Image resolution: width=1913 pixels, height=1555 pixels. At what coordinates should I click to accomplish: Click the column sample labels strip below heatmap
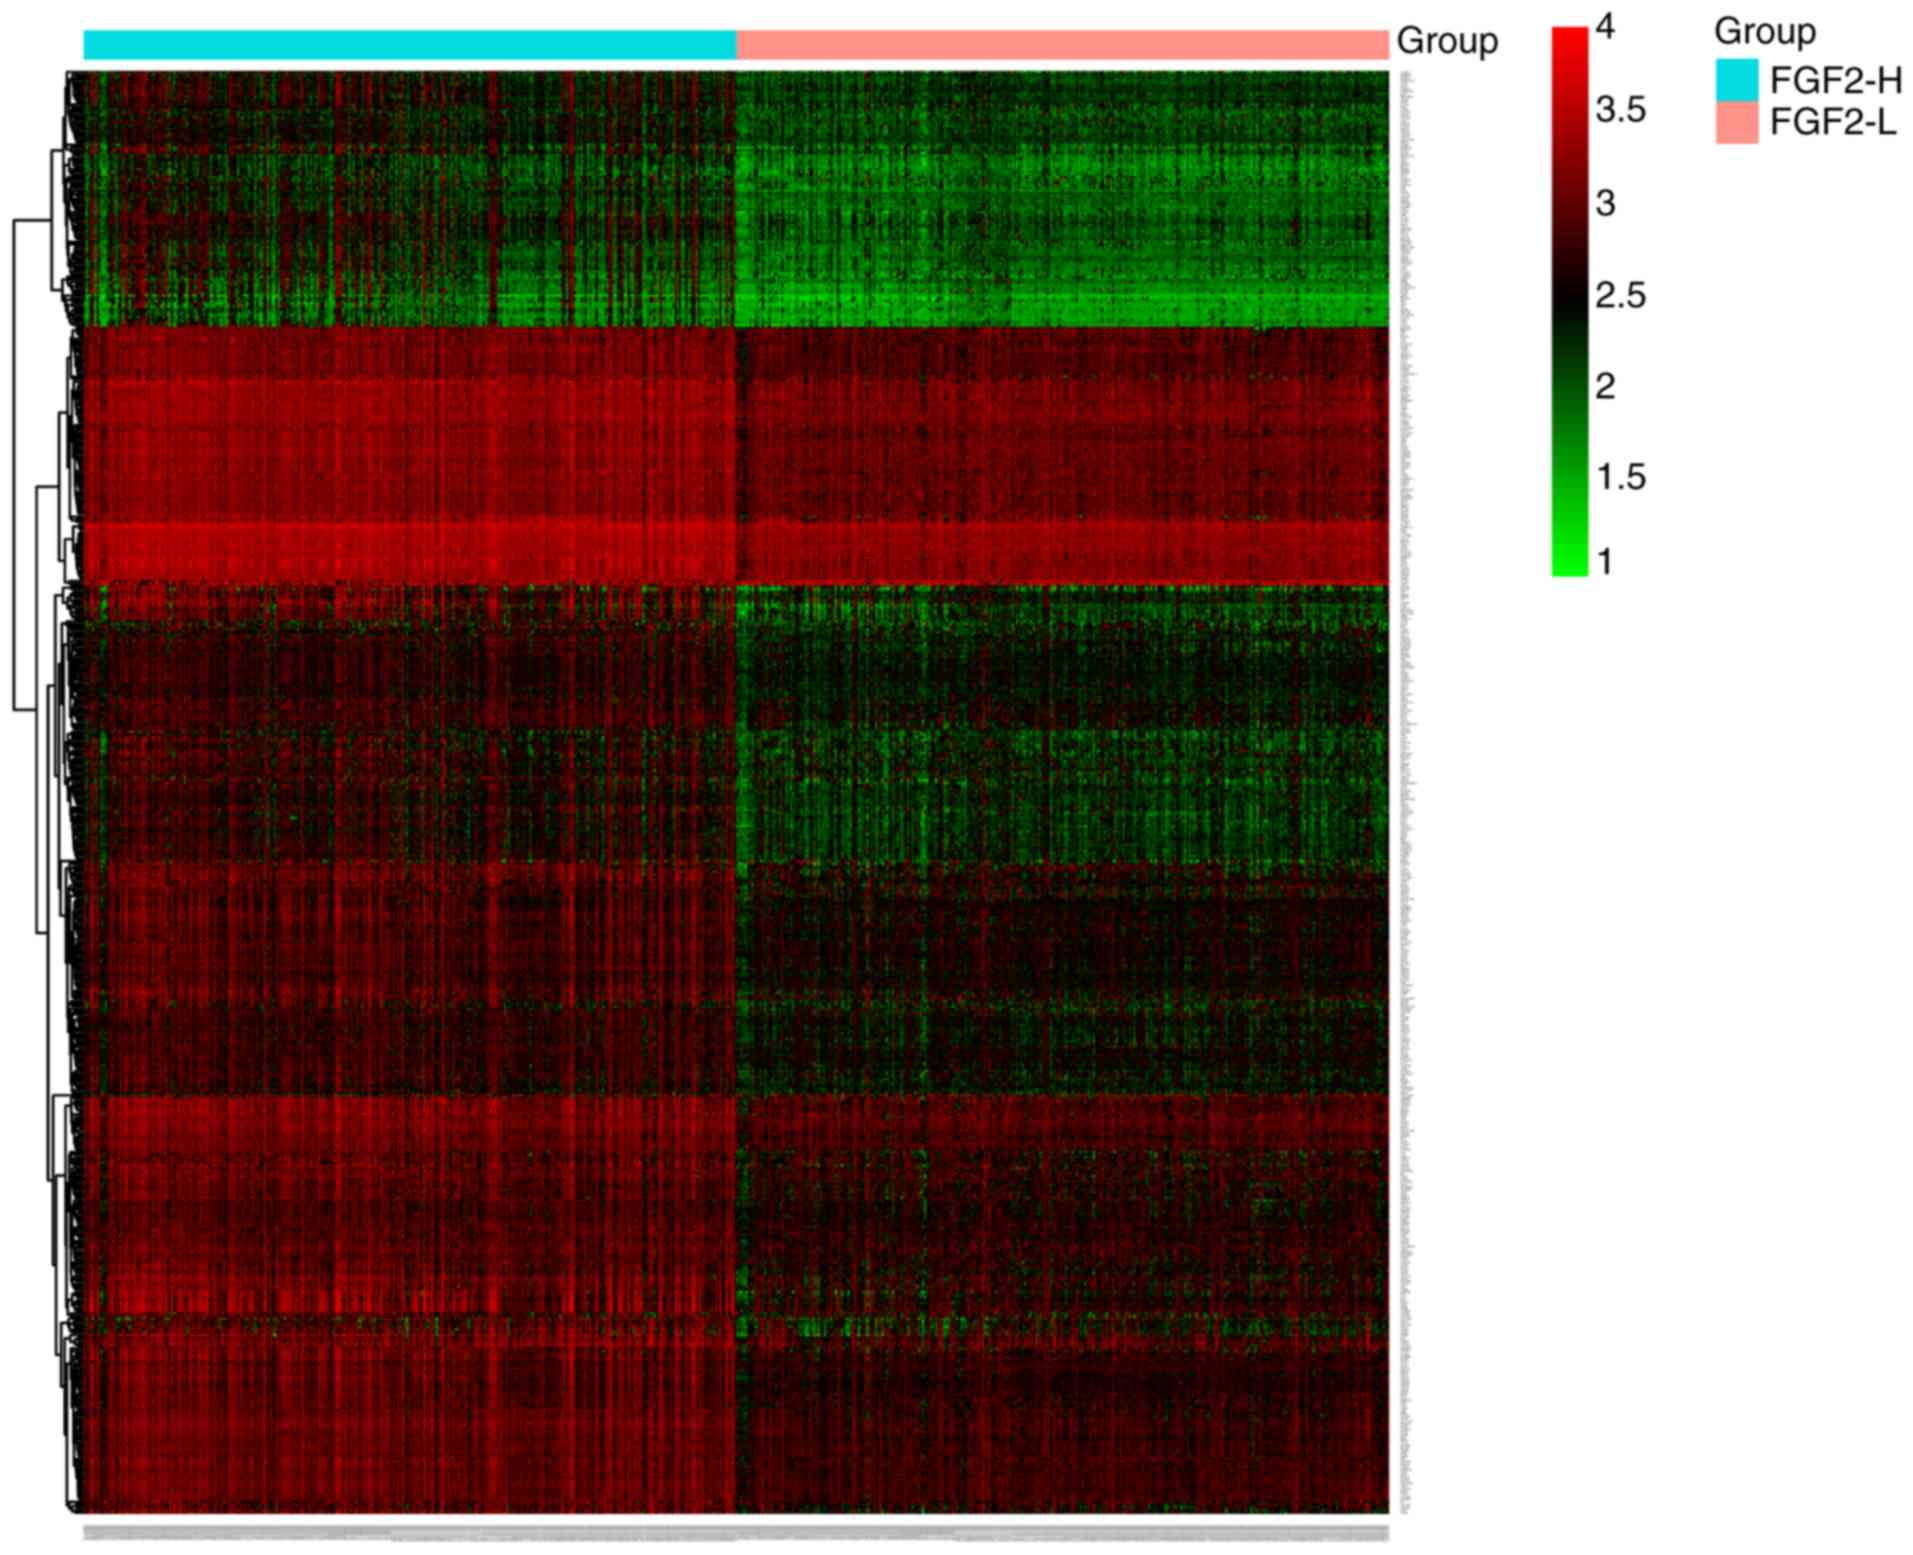point(735,1533)
